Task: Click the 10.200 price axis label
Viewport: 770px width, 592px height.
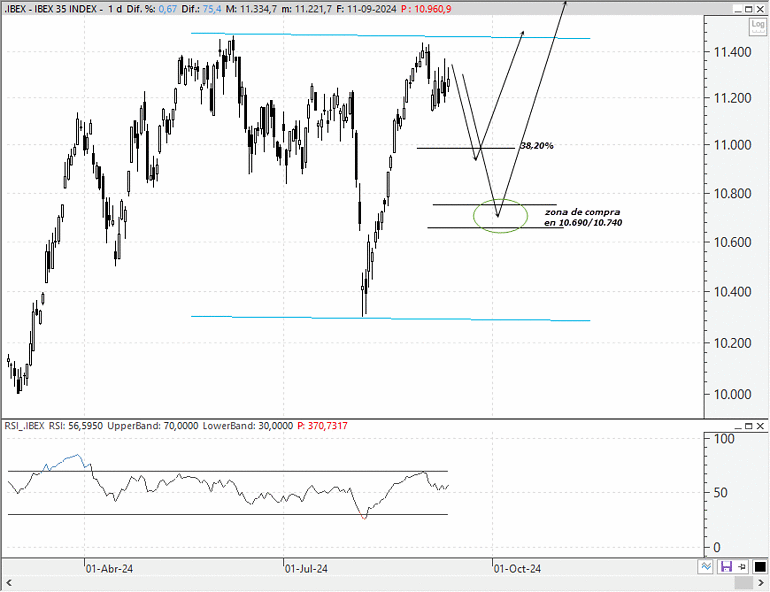Action: (732, 343)
